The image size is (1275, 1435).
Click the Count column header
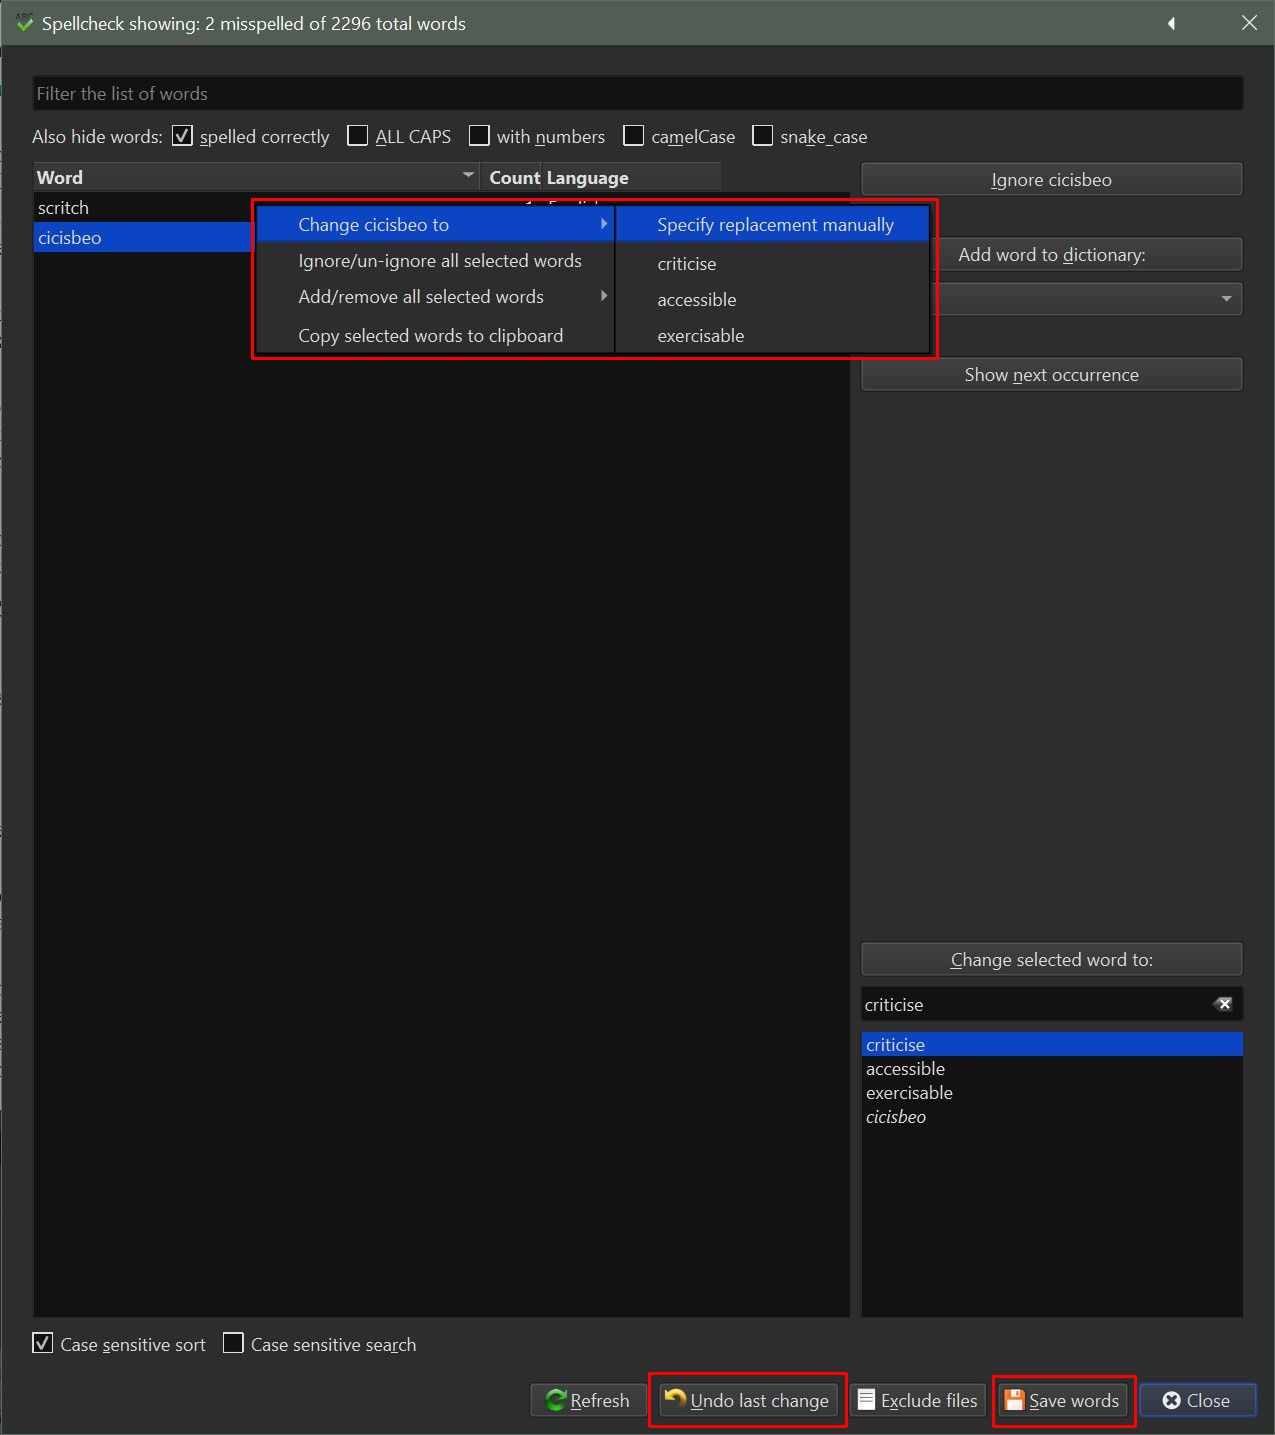pyautogui.click(x=512, y=177)
